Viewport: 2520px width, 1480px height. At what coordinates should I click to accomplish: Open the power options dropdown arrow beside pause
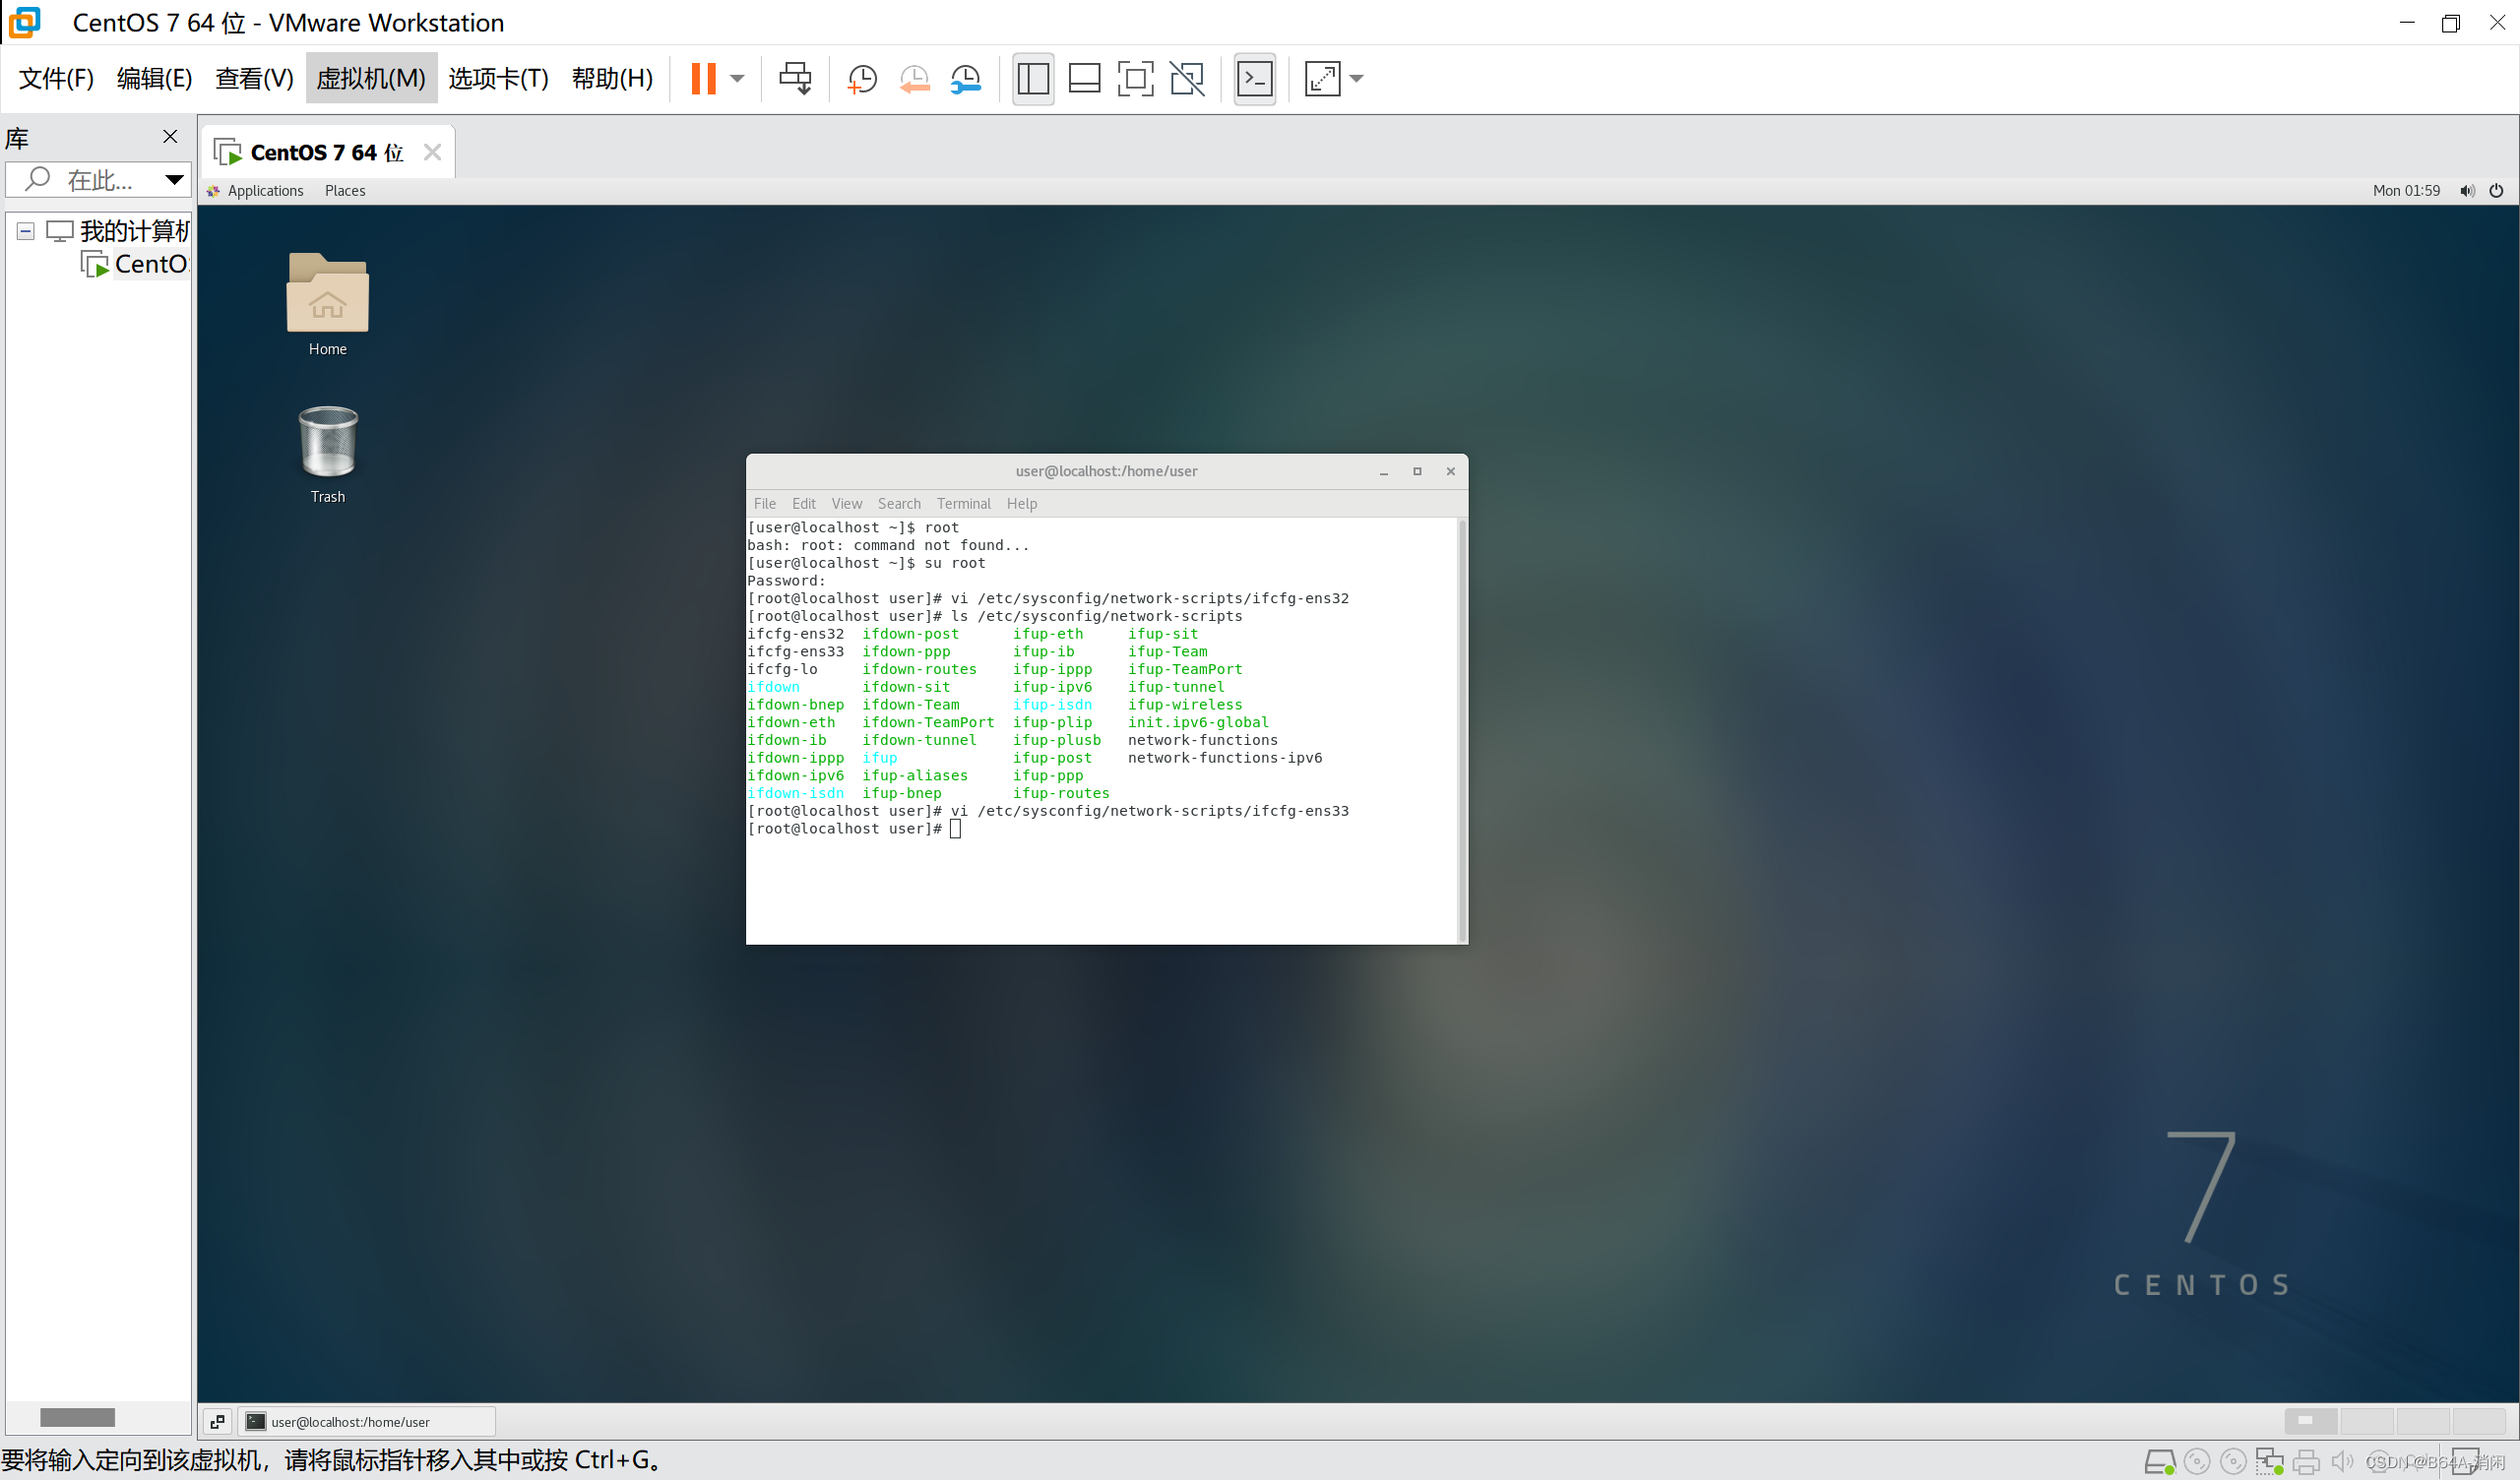coord(737,78)
